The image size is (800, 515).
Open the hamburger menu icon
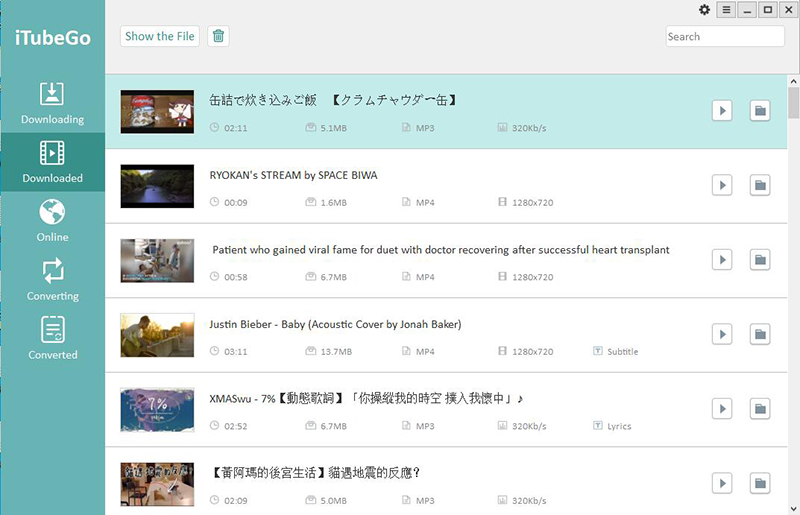coord(727,10)
